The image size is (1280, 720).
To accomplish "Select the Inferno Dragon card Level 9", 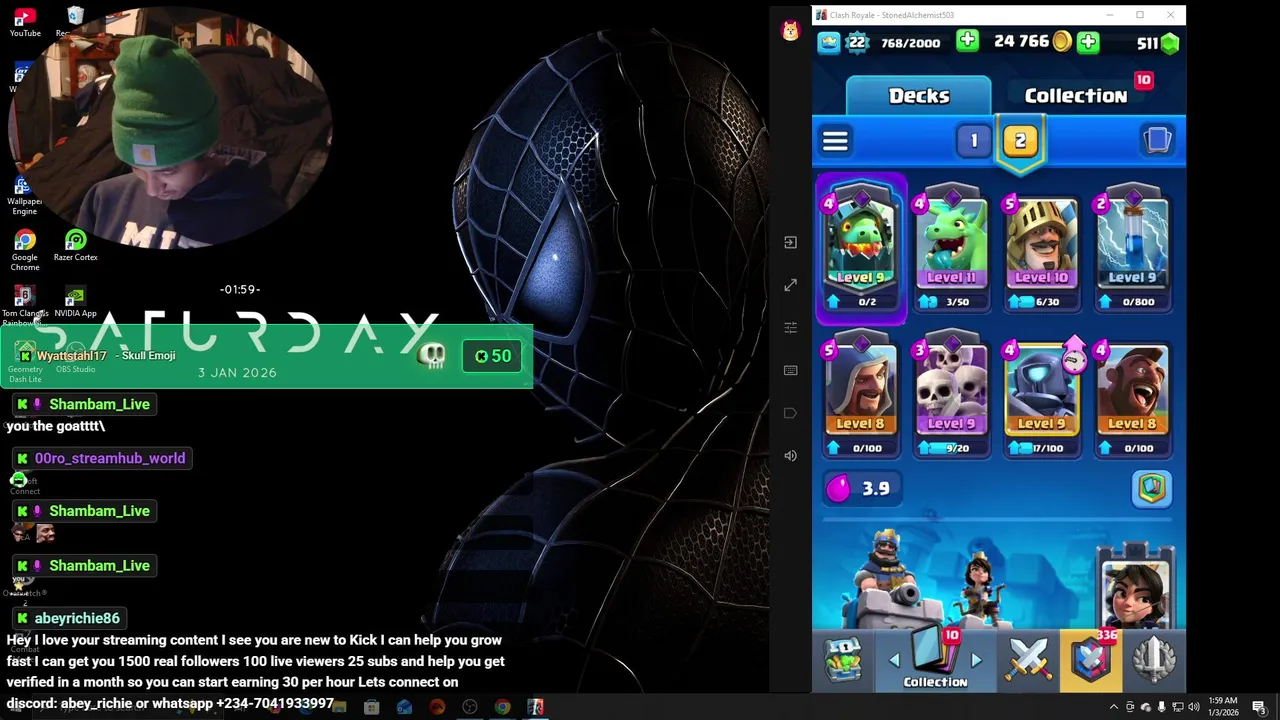I will (861, 249).
